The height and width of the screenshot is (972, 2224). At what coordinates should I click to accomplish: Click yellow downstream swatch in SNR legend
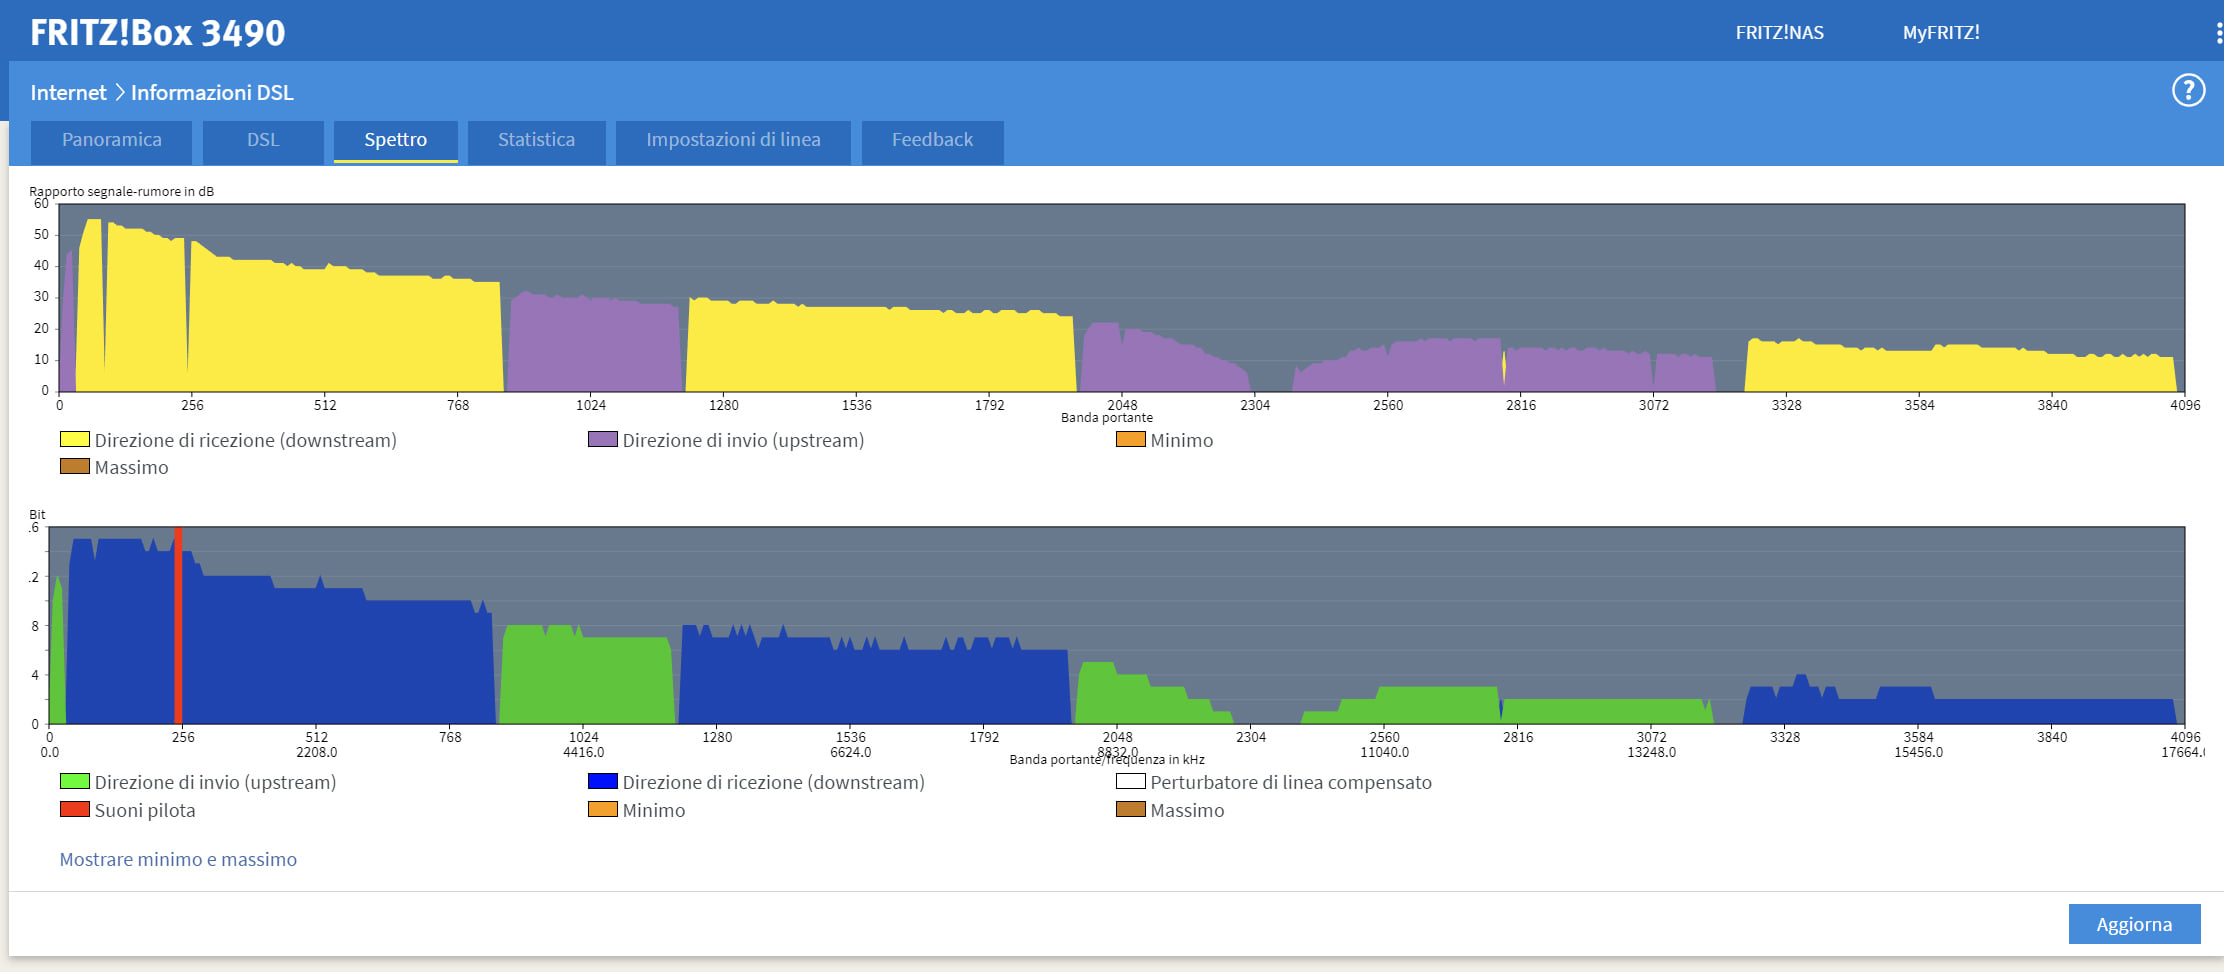(75, 439)
